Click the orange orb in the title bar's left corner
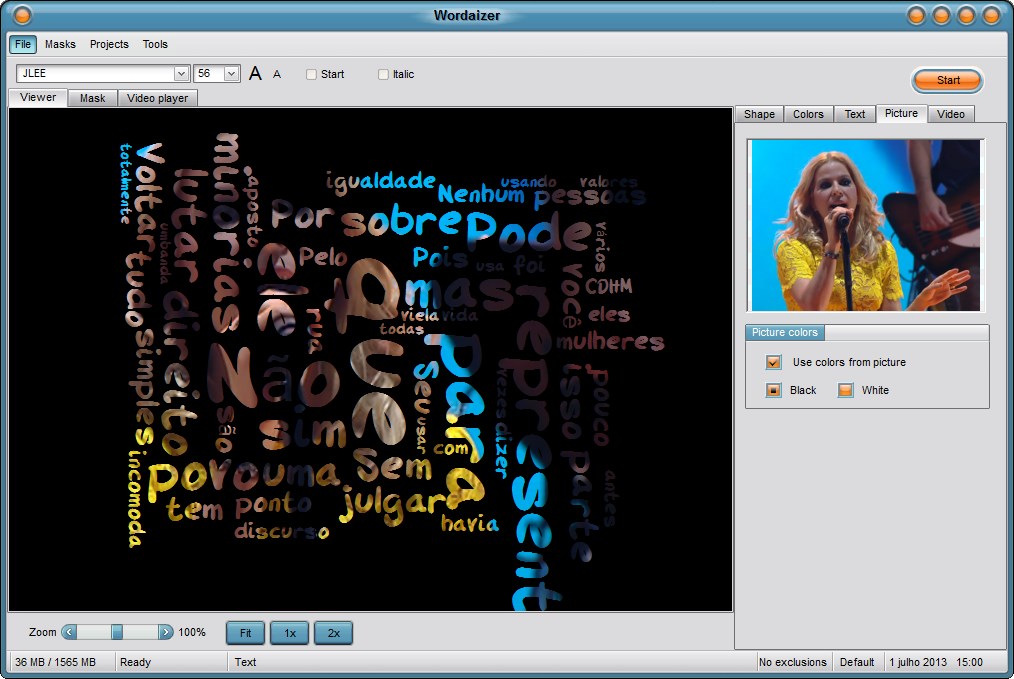The width and height of the screenshot is (1014, 679). point(22,14)
